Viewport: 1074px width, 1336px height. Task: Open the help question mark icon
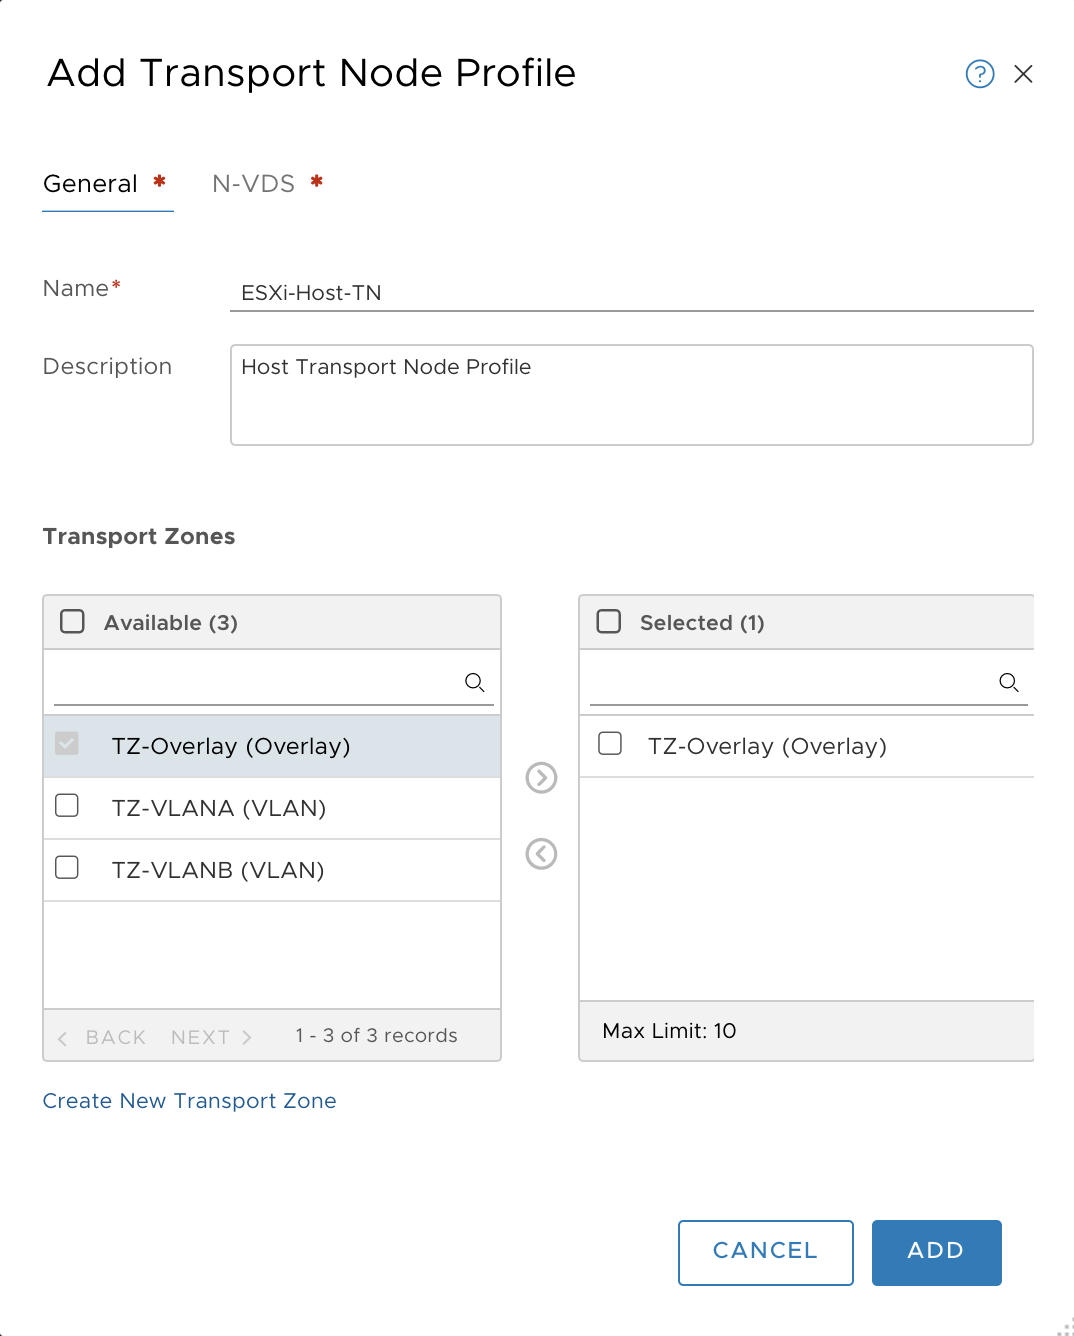coord(979,74)
